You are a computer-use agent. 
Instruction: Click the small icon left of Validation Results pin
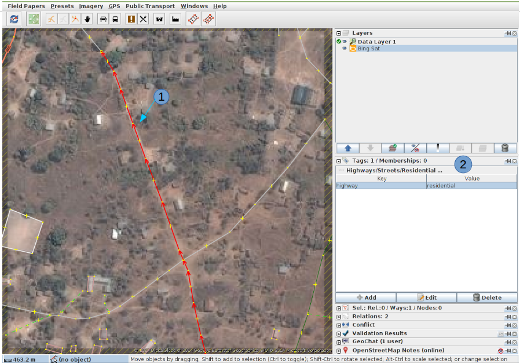[501, 334]
